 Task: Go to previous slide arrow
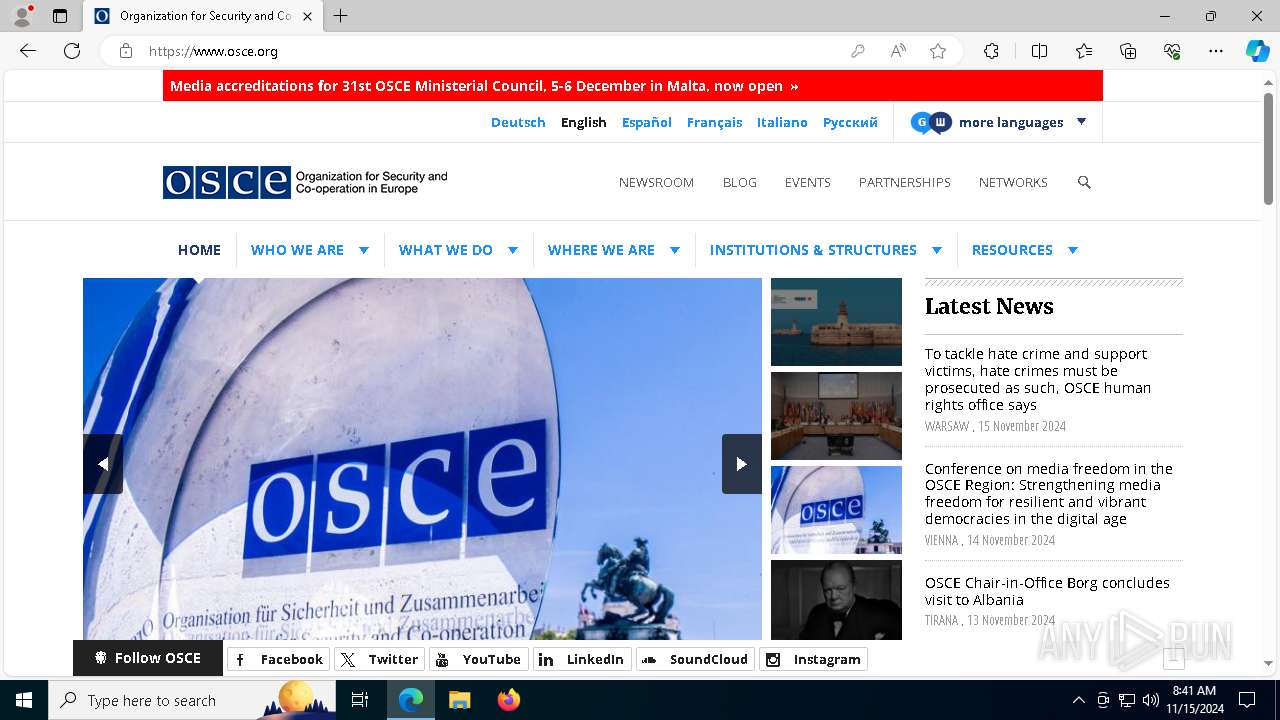tap(103, 464)
